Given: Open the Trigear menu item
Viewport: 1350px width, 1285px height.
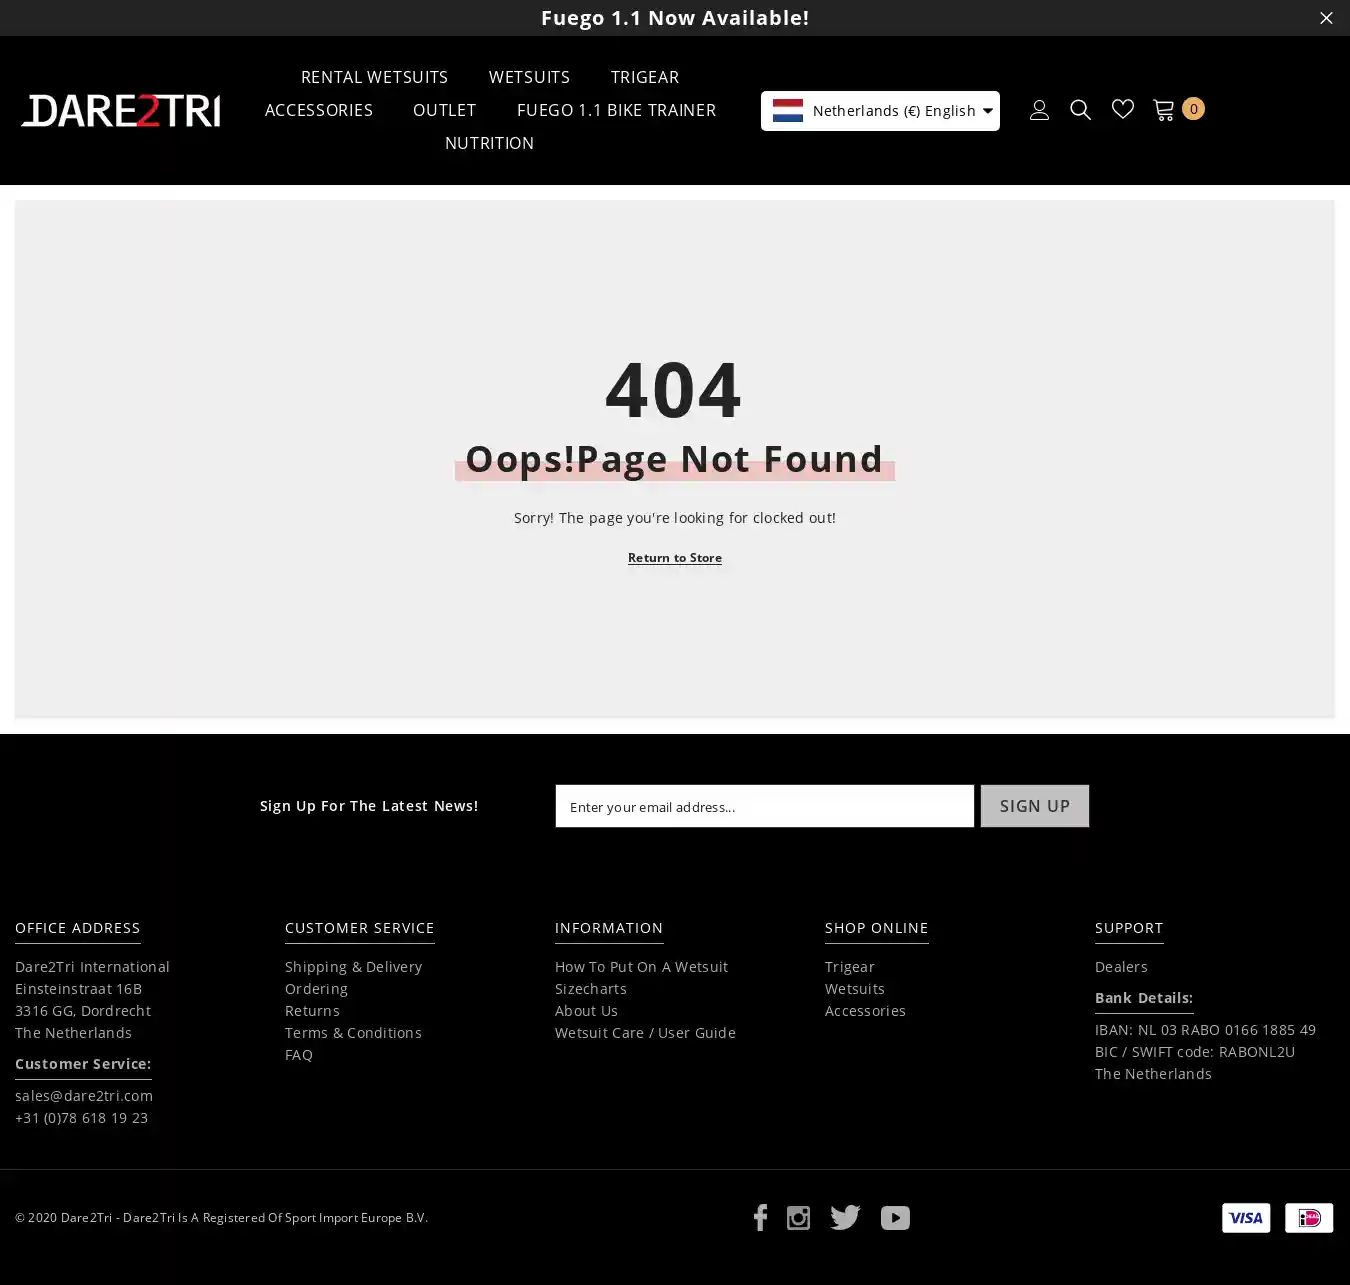Looking at the screenshot, I should (x=644, y=77).
